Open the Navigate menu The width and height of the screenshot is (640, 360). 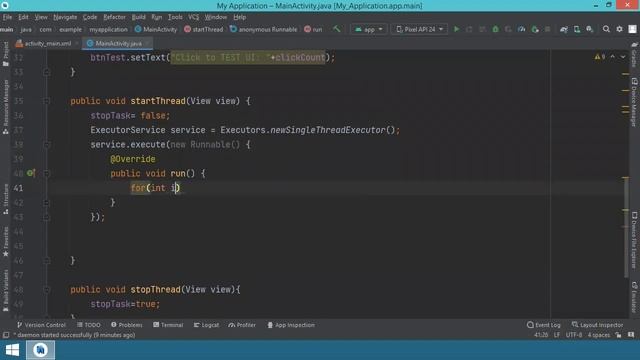click(x=65, y=17)
